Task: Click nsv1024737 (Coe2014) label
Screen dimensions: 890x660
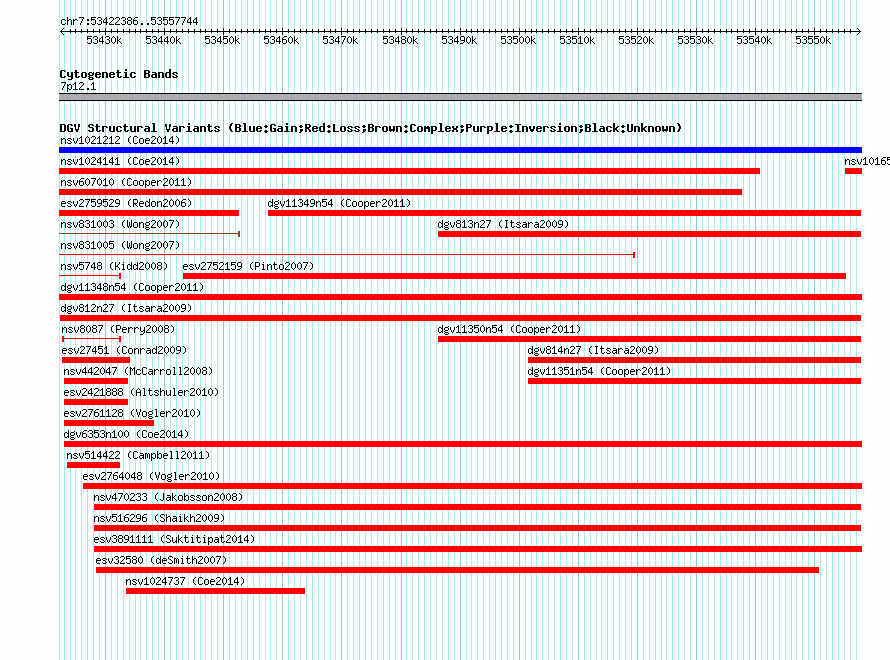Action: pos(185,581)
